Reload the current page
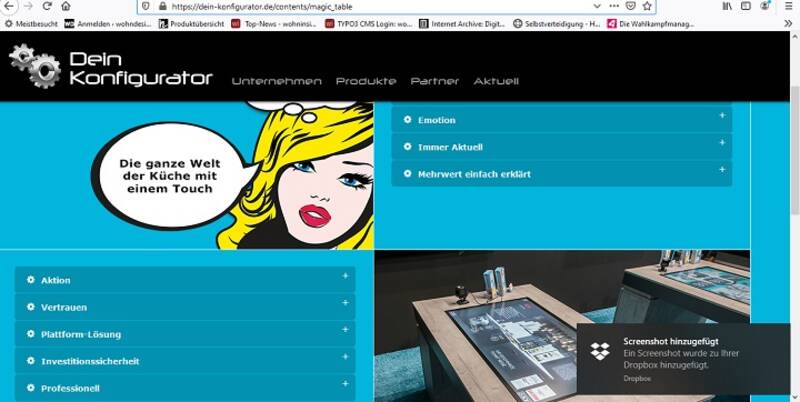This screenshot has width=800, height=402. pyautogui.click(x=47, y=6)
